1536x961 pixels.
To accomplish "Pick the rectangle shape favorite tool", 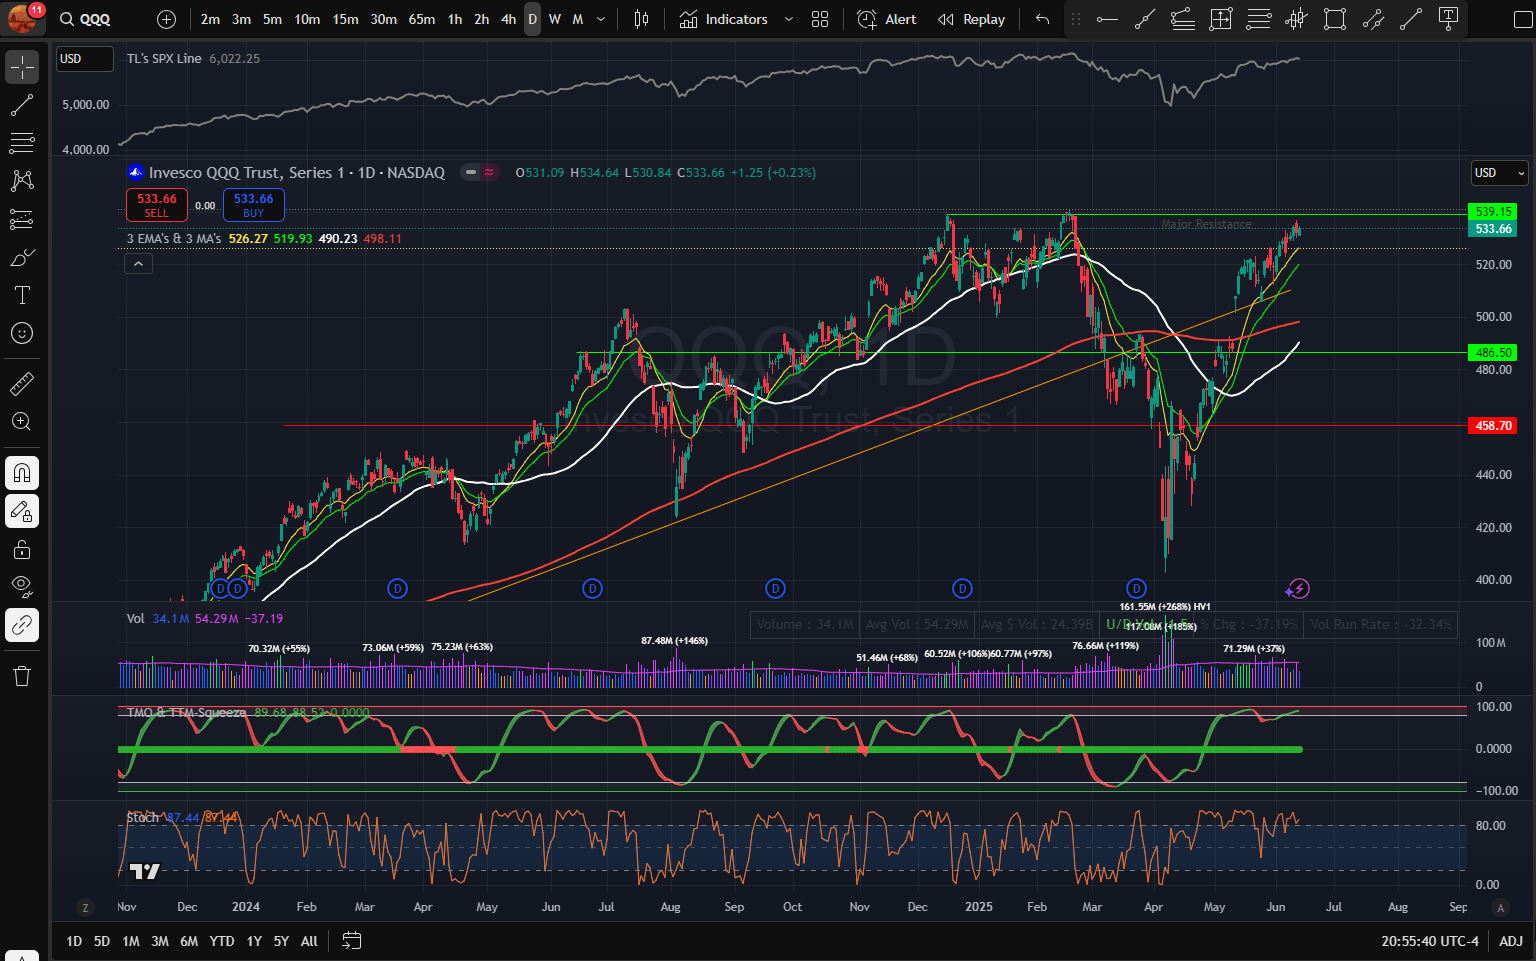I will pyautogui.click(x=1335, y=19).
